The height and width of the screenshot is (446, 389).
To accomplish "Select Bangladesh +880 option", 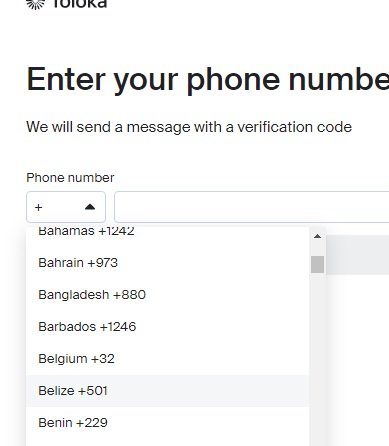I will click(167, 295).
